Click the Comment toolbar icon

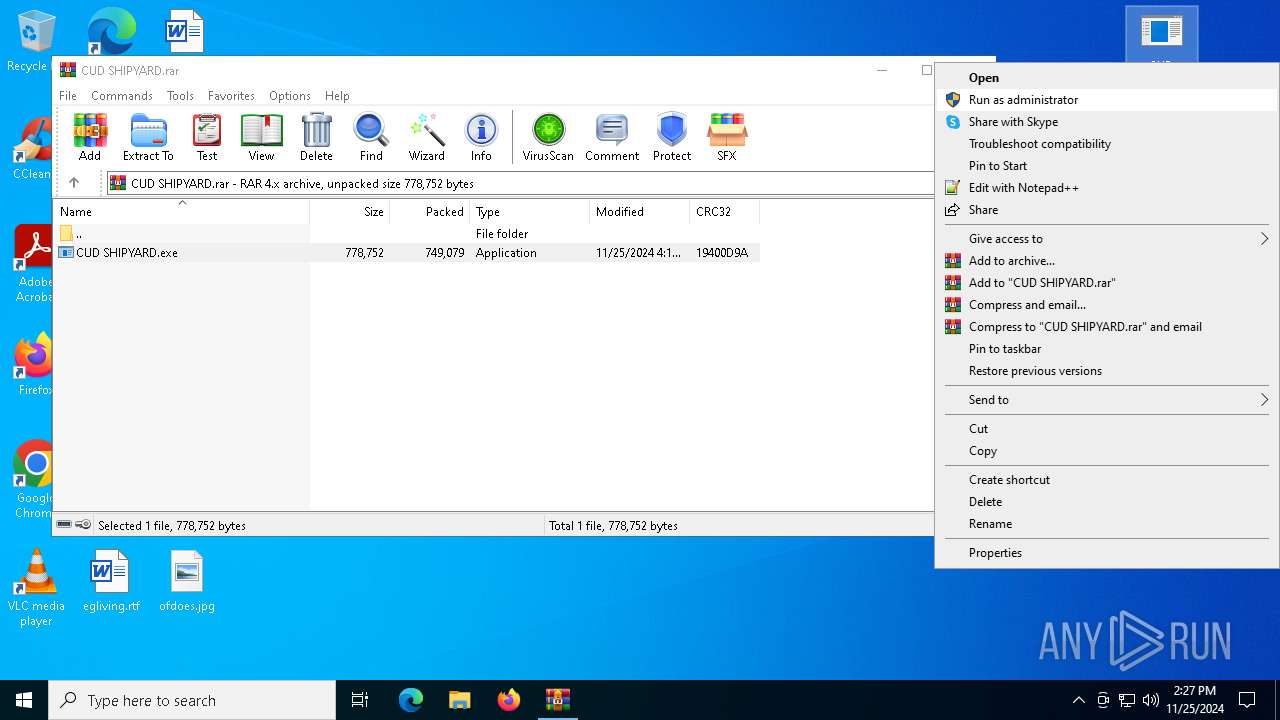[612, 137]
